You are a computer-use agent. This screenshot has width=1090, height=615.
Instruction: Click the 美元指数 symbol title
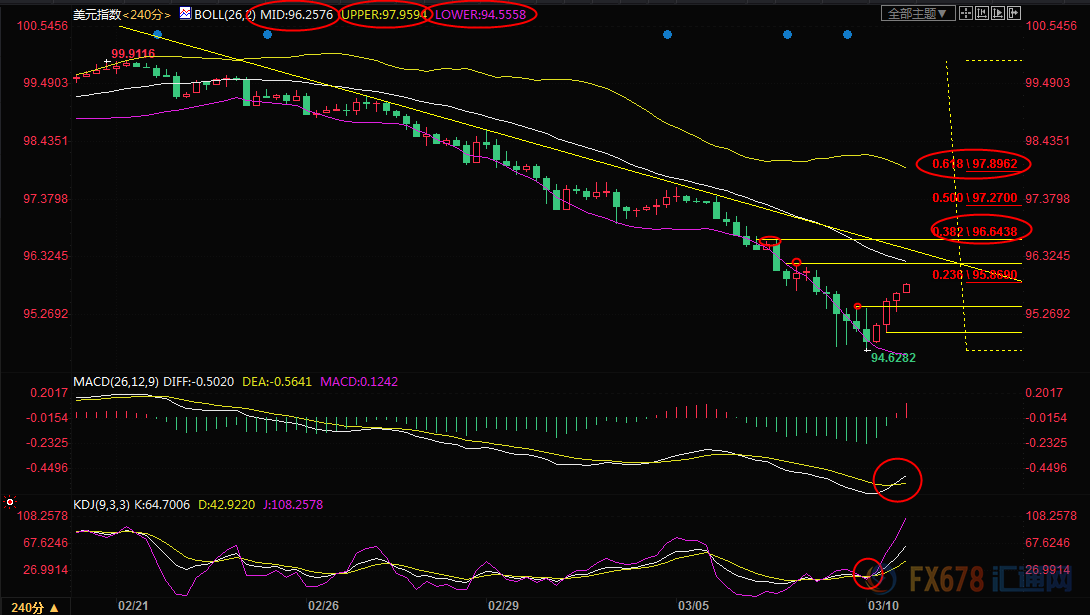pos(96,15)
